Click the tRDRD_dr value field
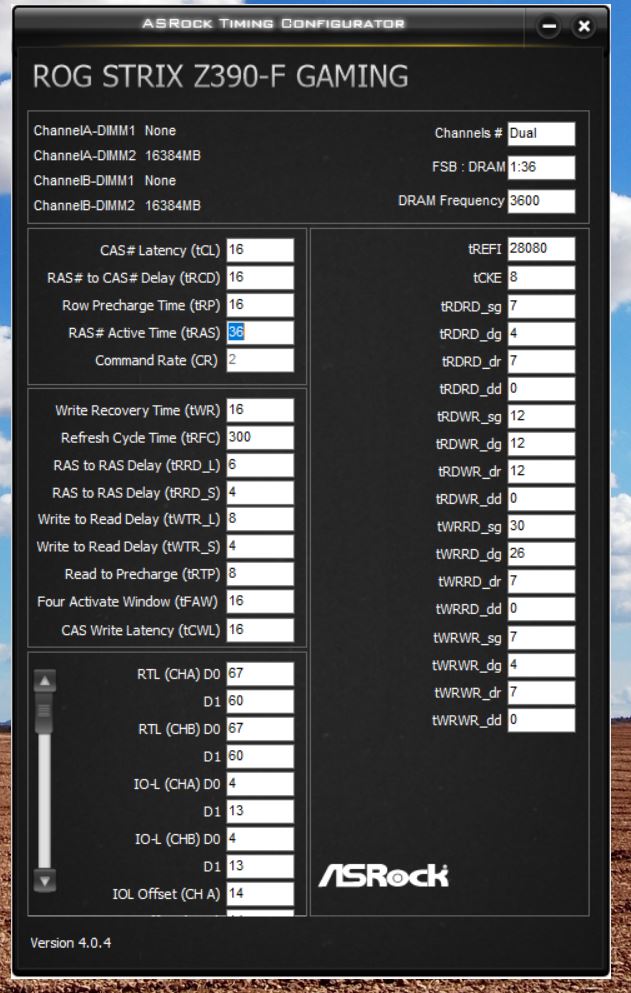 (541, 361)
